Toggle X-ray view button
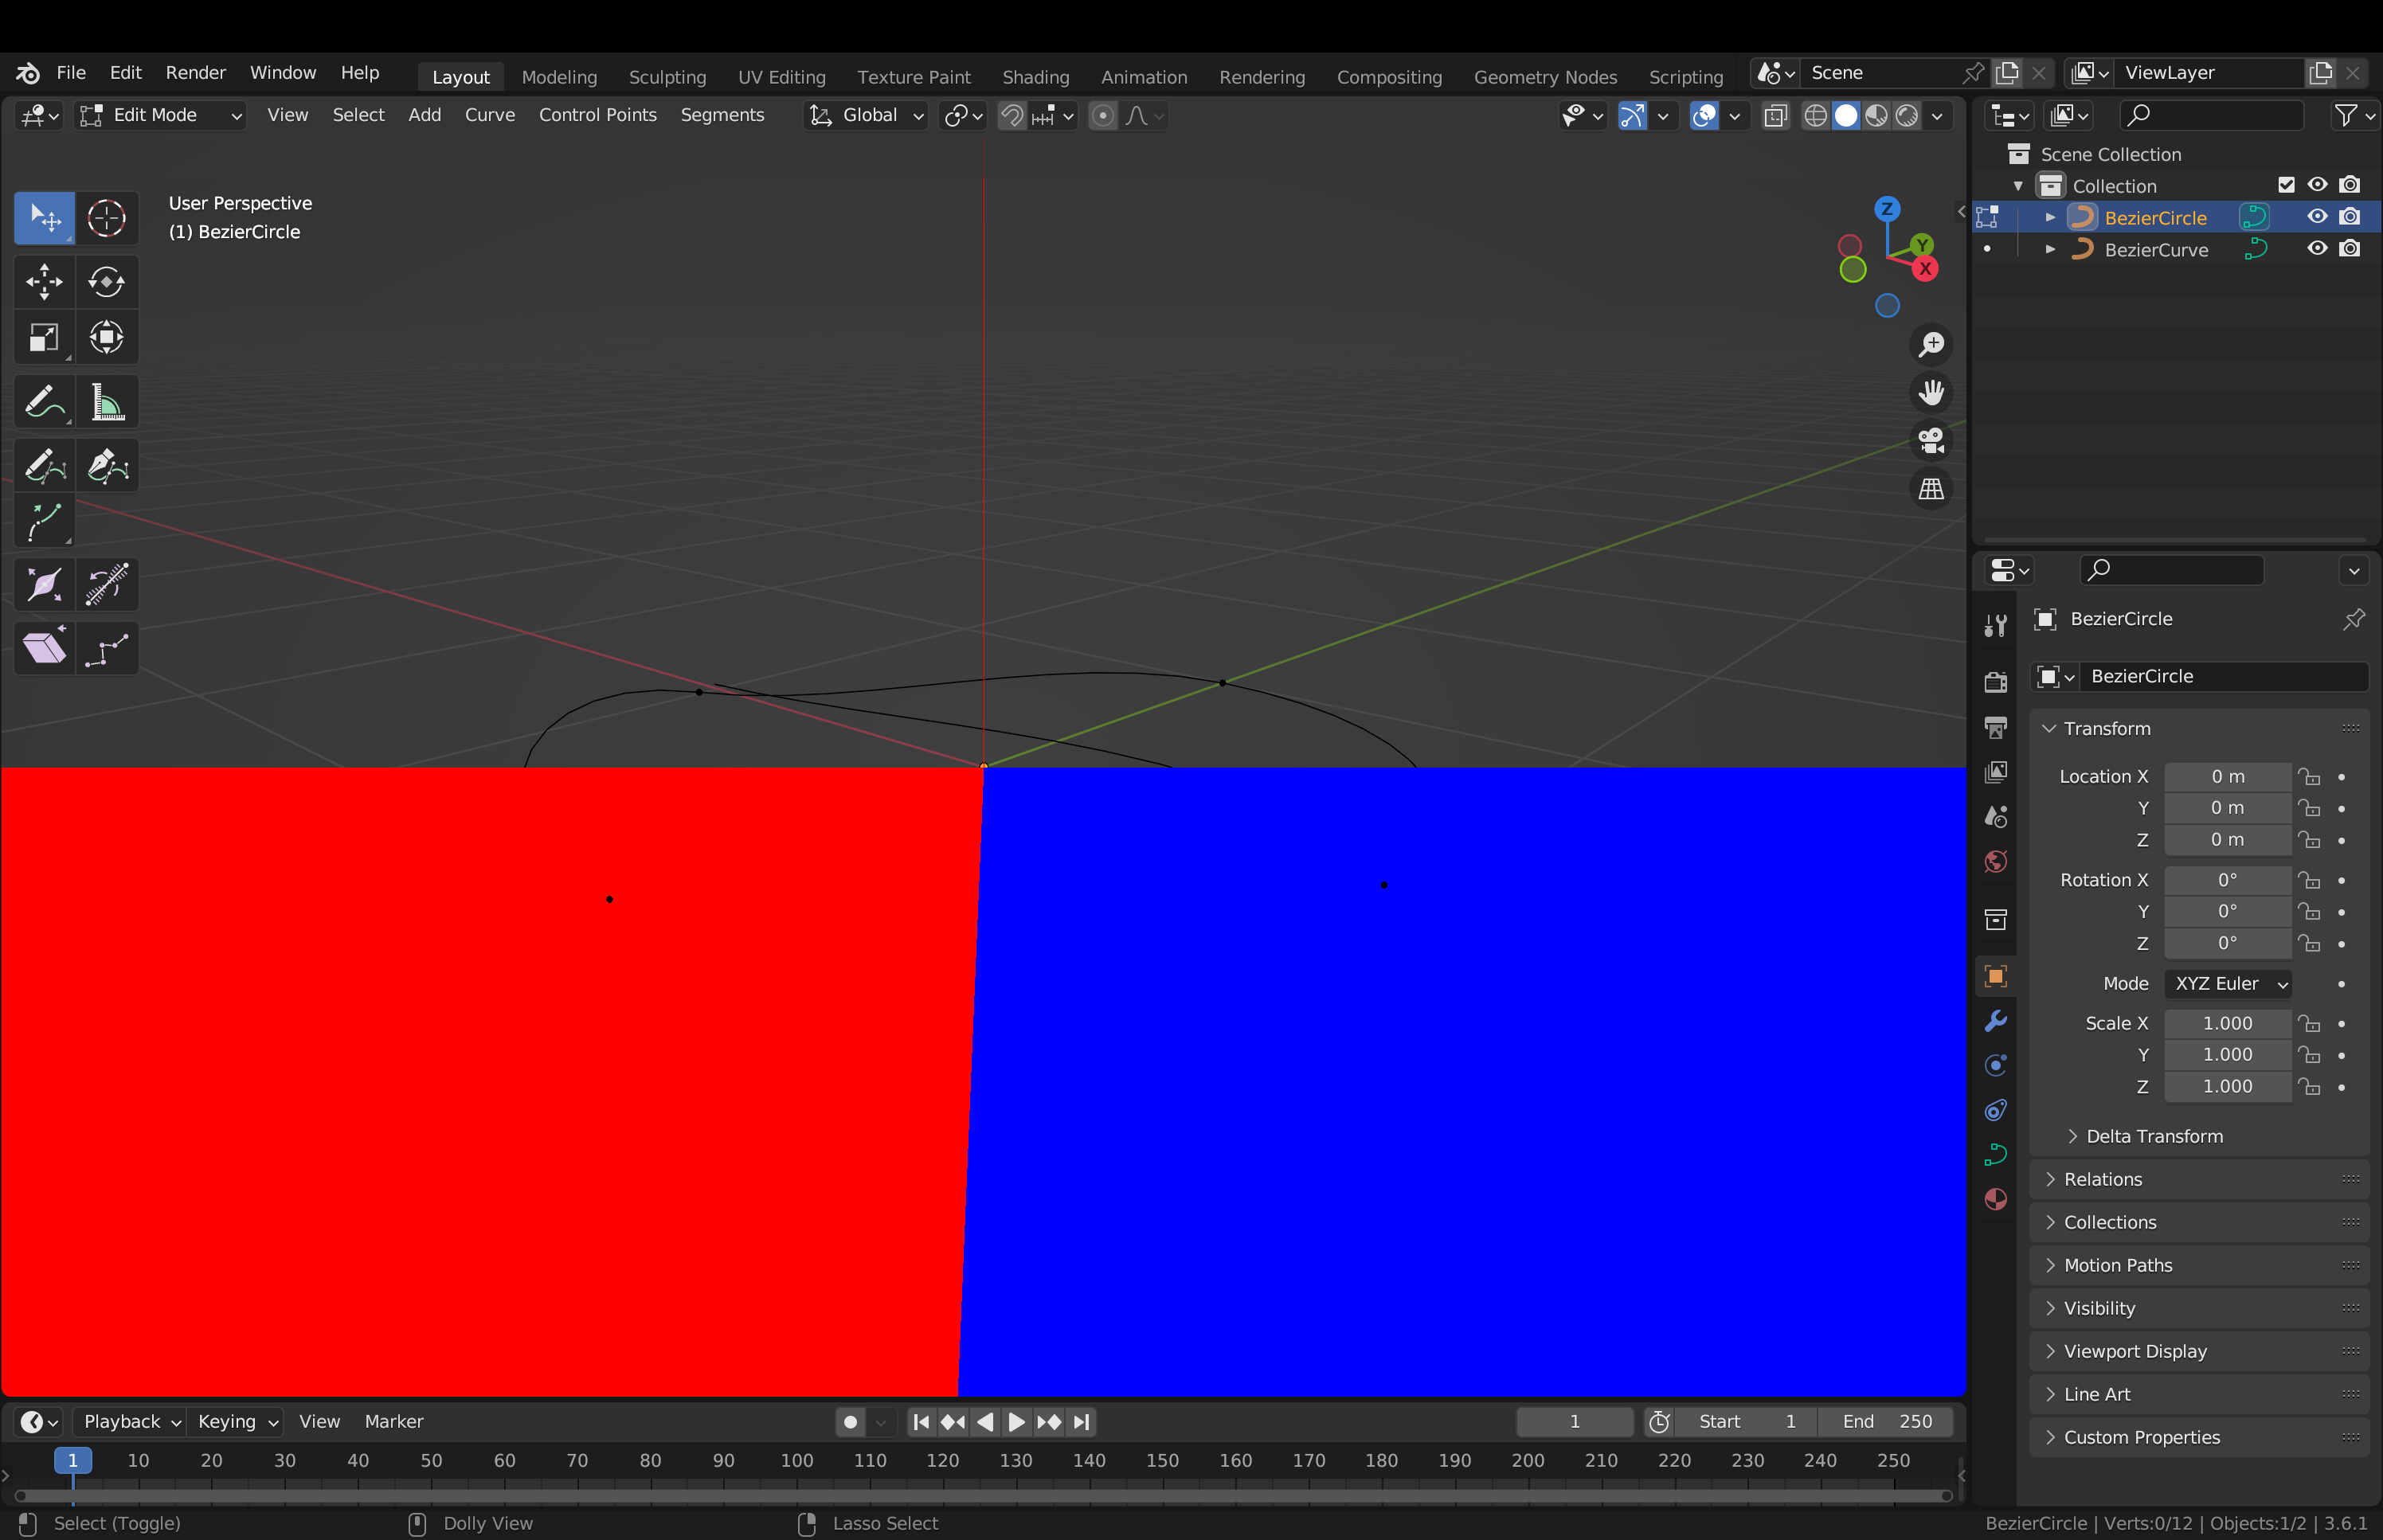Image resolution: width=2383 pixels, height=1540 pixels. click(x=1775, y=116)
